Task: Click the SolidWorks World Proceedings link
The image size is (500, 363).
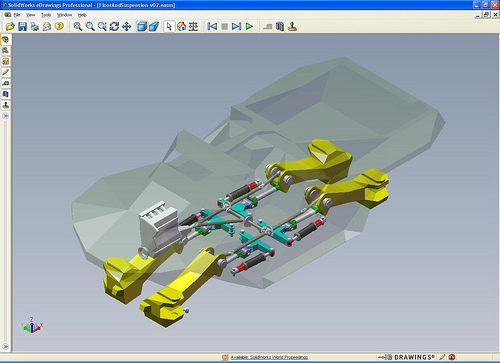Action: (269, 357)
